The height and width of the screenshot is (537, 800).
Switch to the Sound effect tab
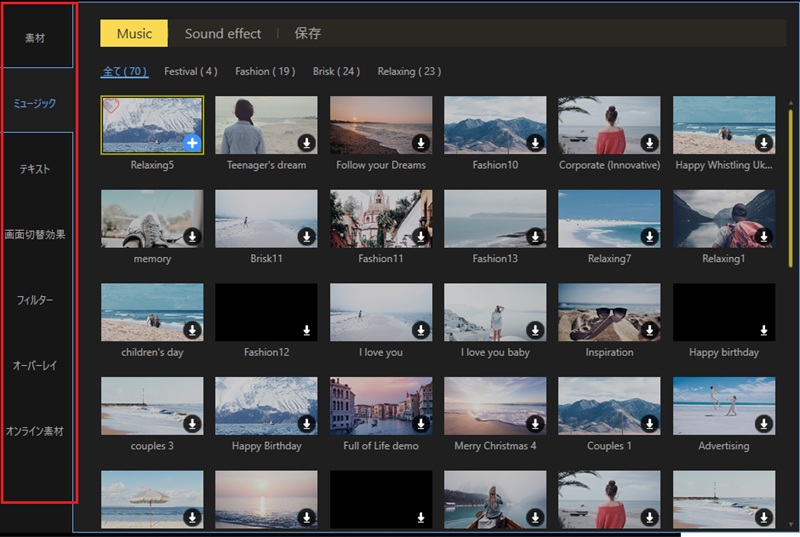pyautogui.click(x=222, y=34)
